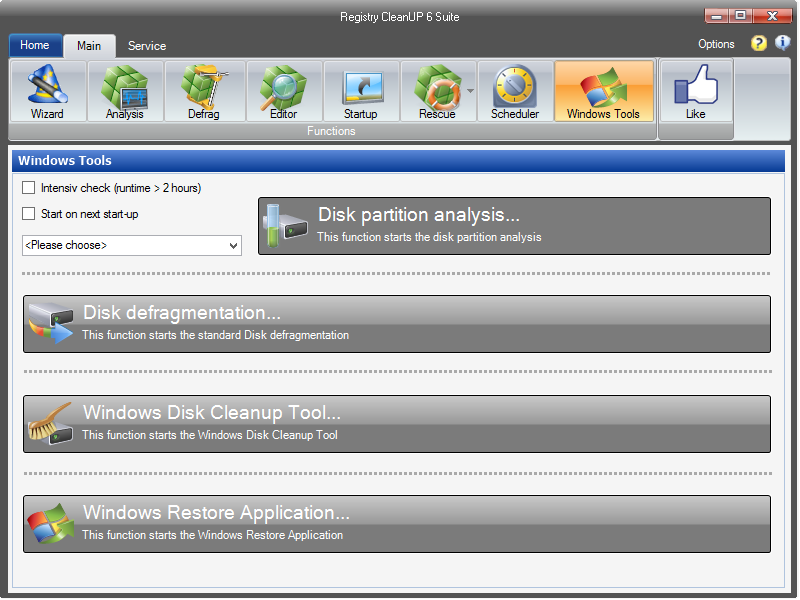Launch Windows Disk Cleanup Tool
The height and width of the screenshot is (600, 800).
click(x=397, y=424)
